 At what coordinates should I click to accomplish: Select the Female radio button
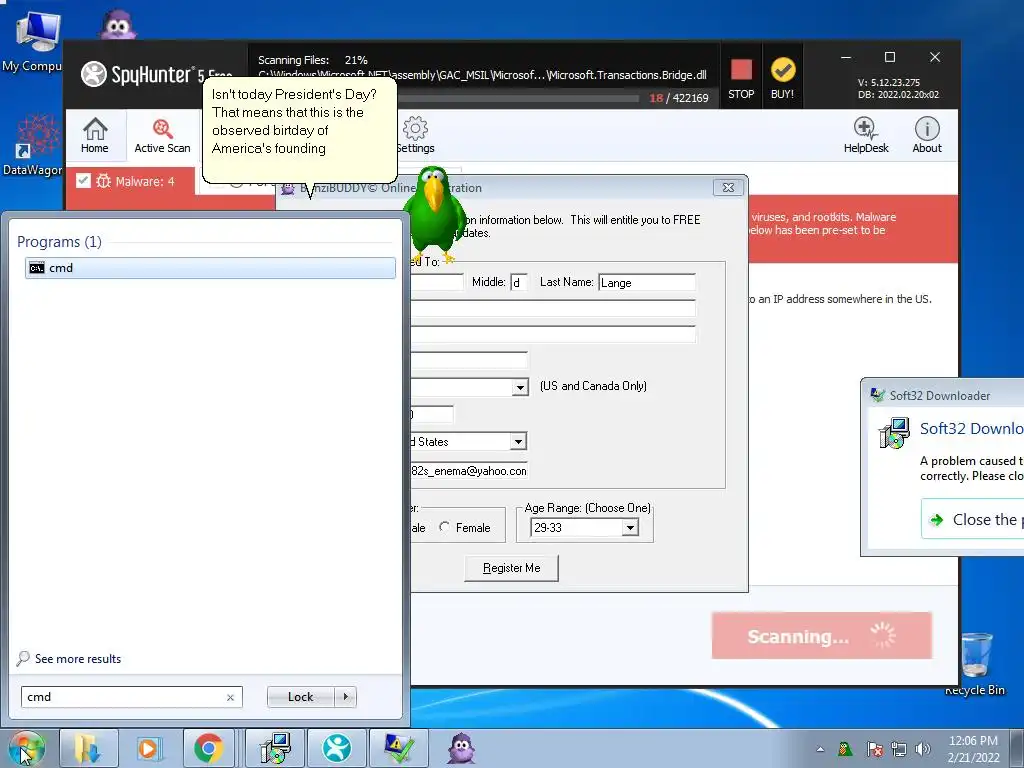click(x=444, y=527)
